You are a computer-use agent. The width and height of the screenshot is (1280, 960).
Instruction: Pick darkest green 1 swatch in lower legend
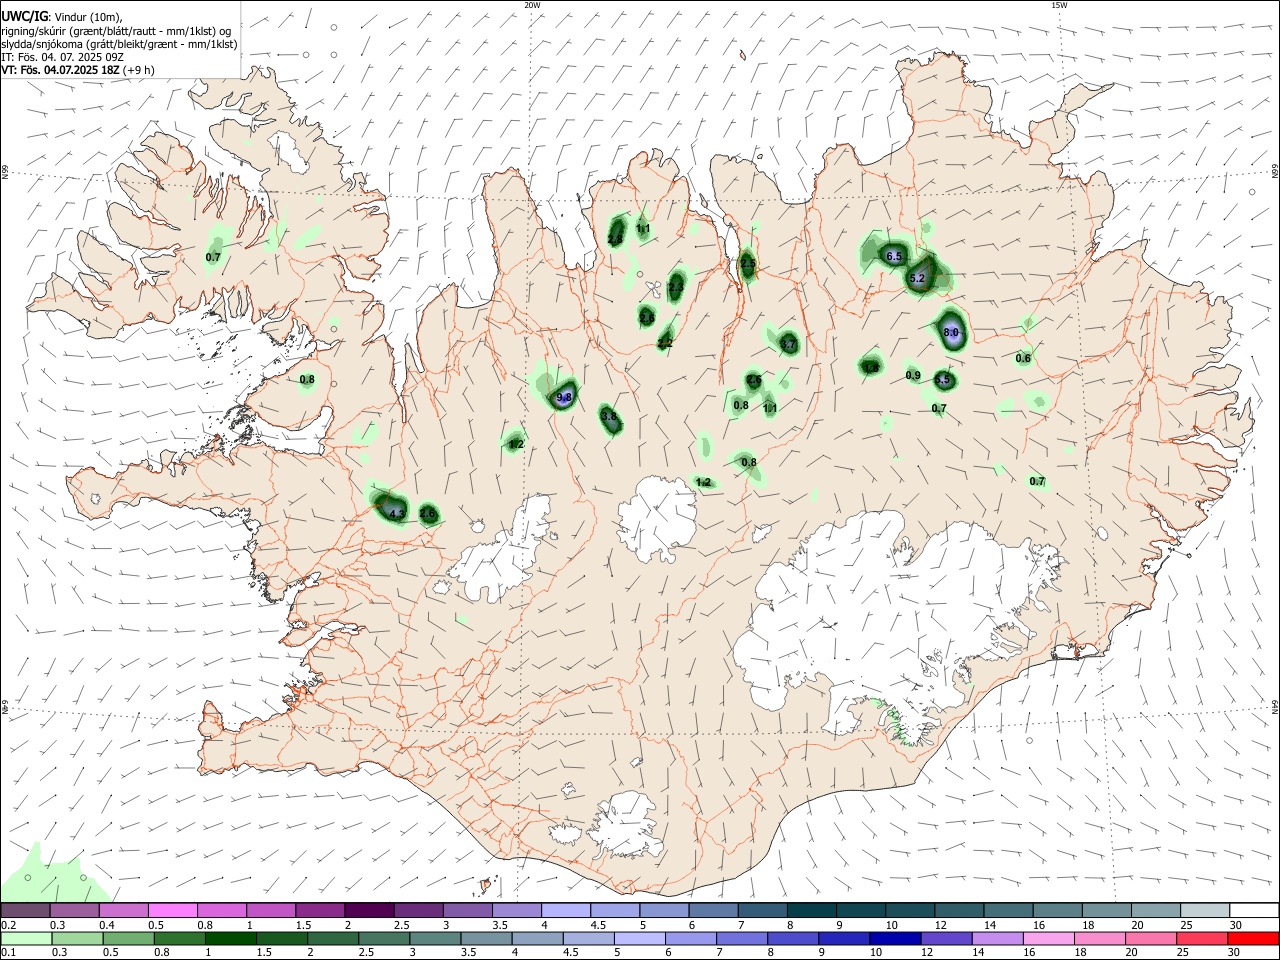(x=231, y=938)
